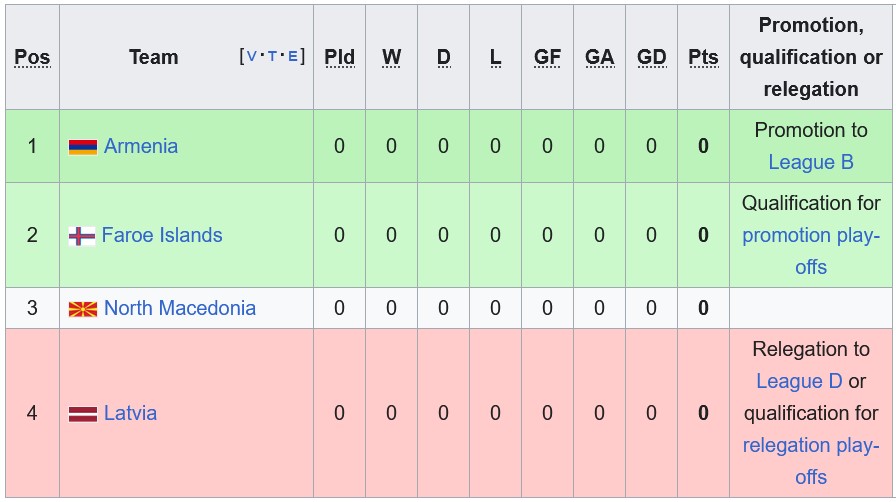Image resolution: width=896 pixels, height=502 pixels.
Task: Open the Armenia team link
Action: click(x=141, y=146)
